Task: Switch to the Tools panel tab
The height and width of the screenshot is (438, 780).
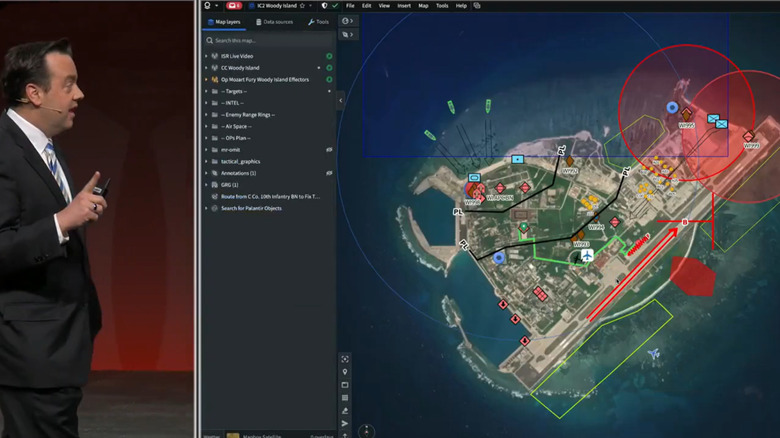Action: [x=318, y=22]
